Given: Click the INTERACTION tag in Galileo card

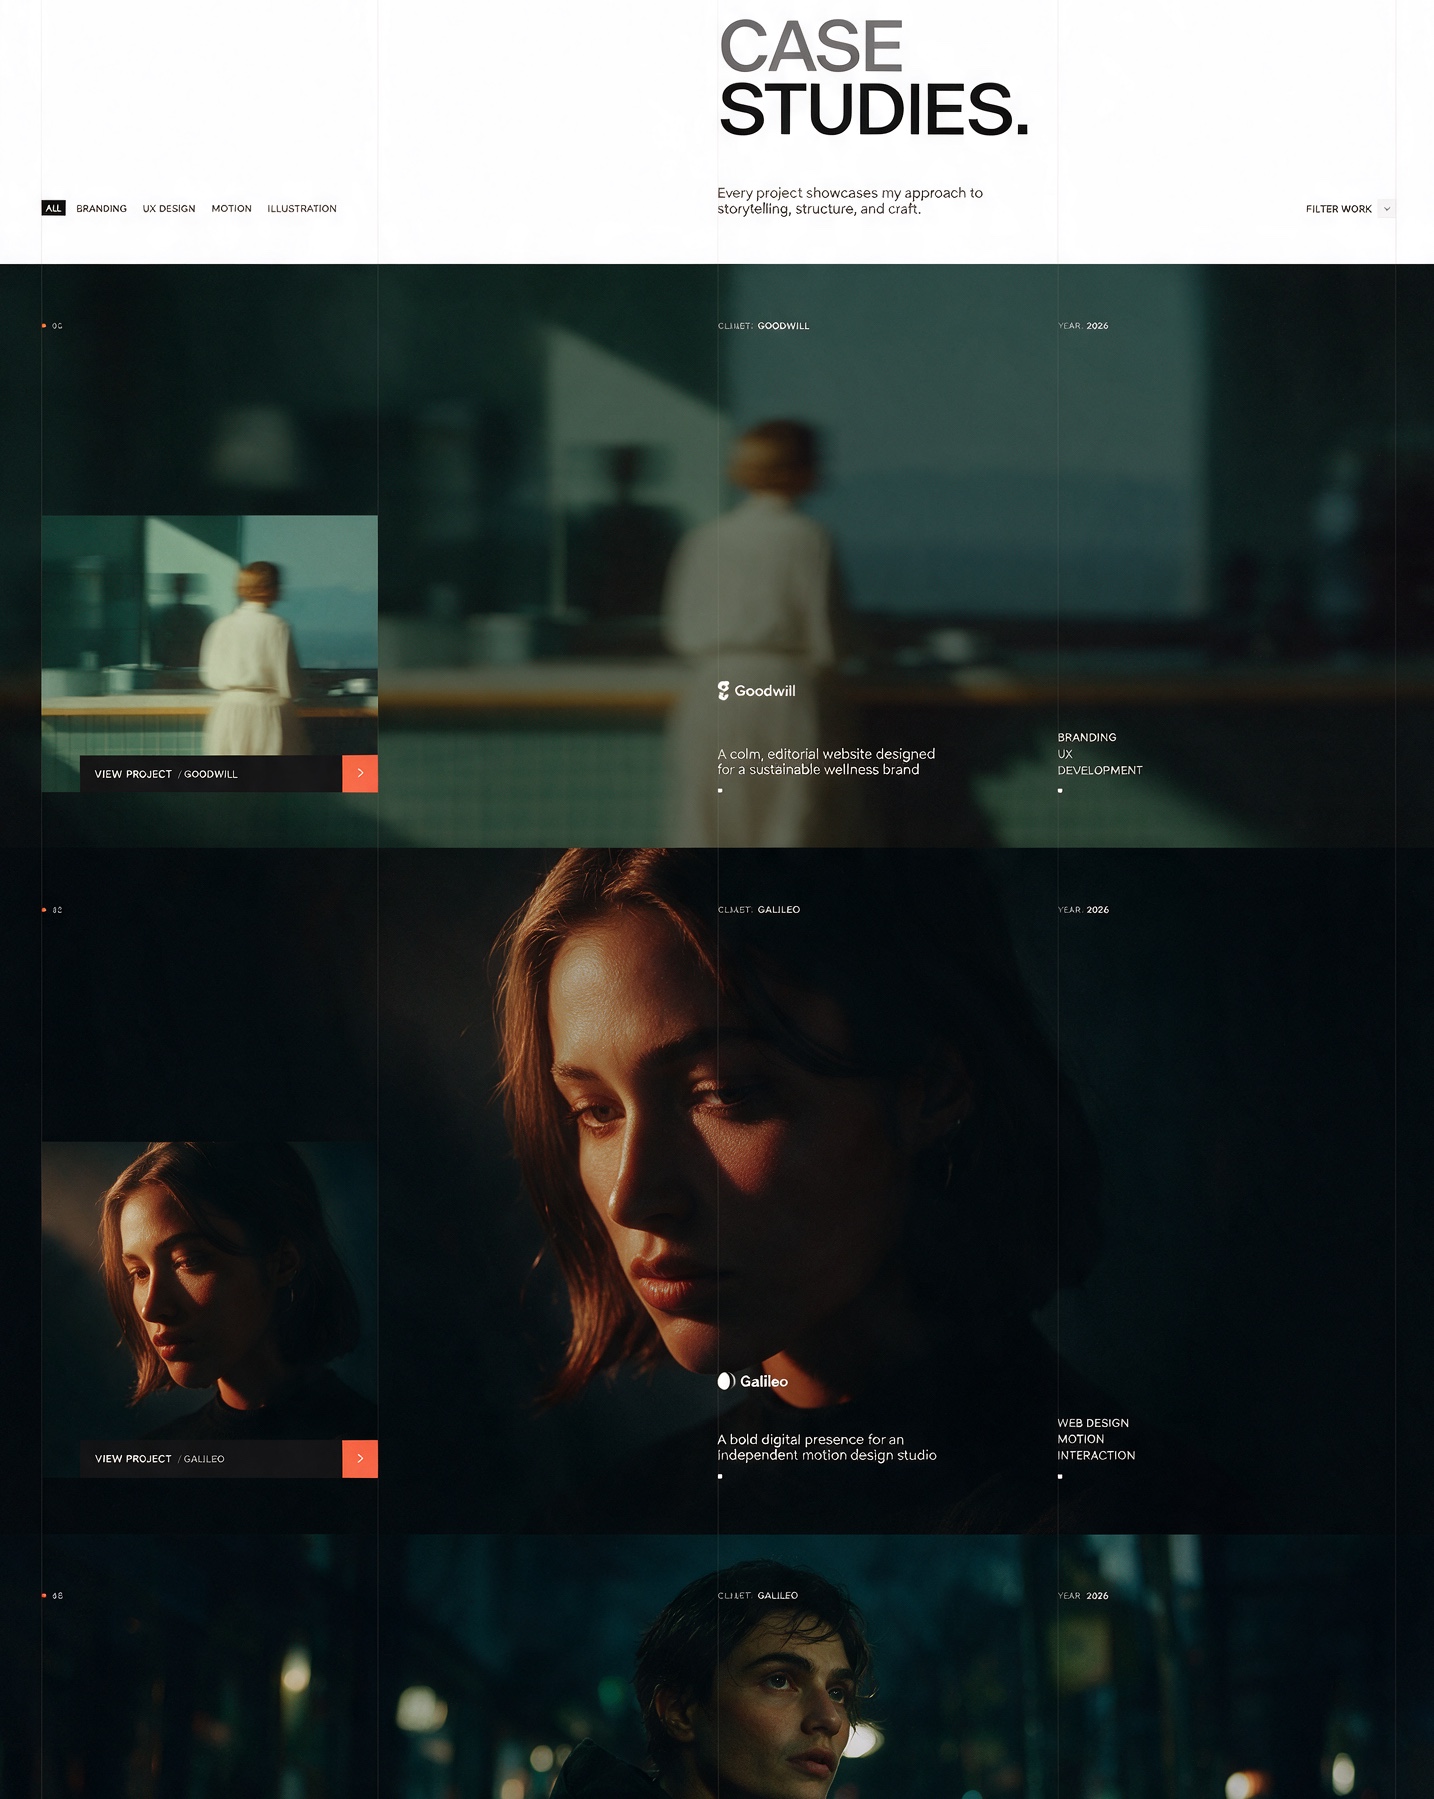Looking at the screenshot, I should click(1096, 1455).
